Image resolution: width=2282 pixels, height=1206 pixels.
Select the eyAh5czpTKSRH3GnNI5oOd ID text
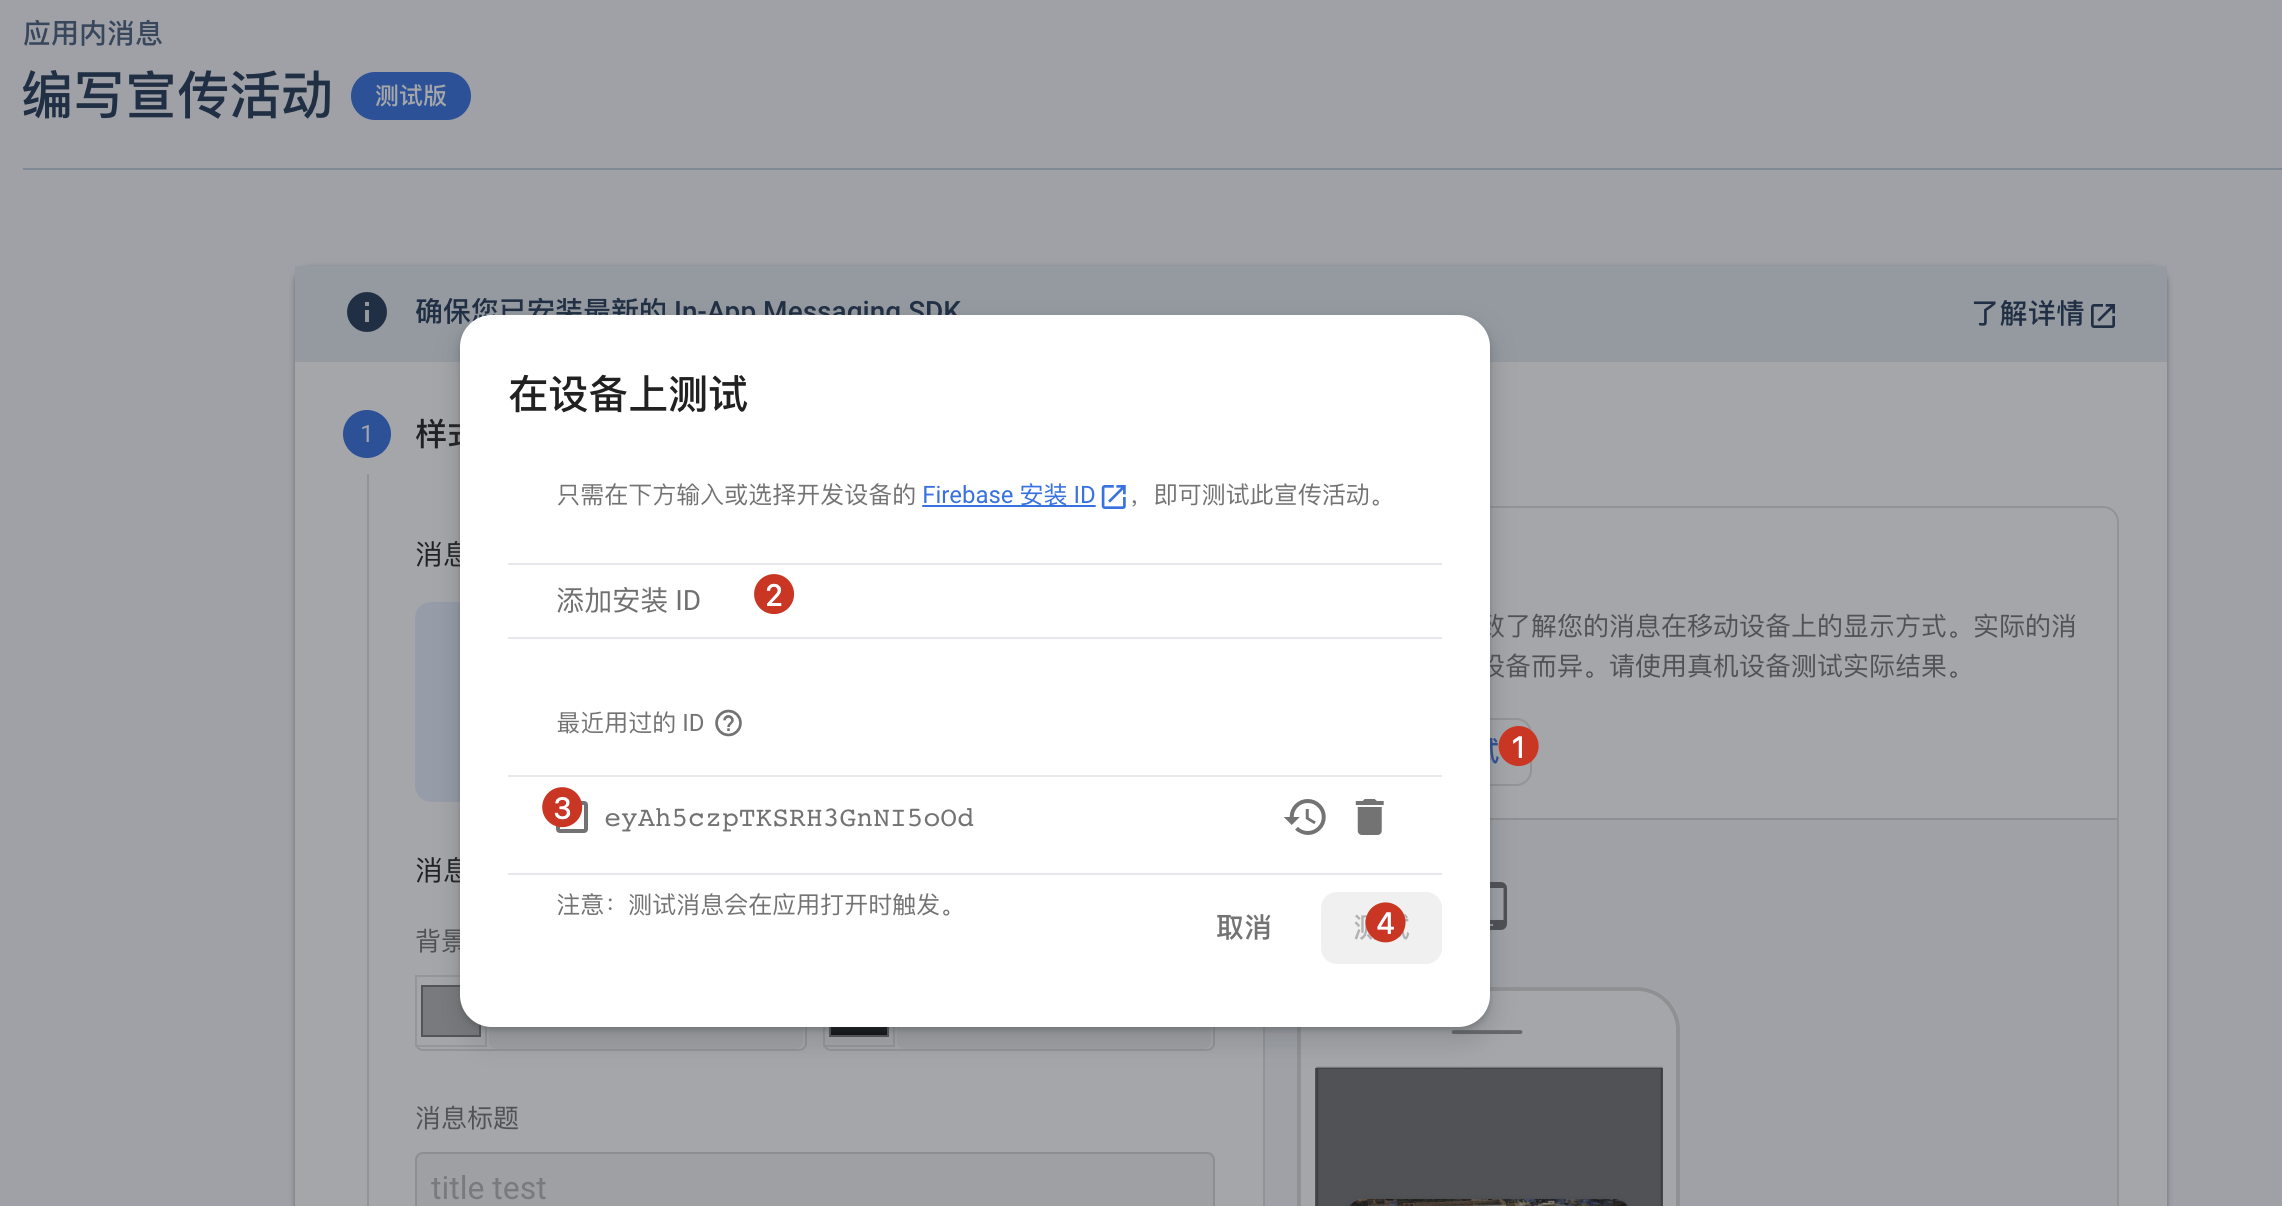pos(788,818)
